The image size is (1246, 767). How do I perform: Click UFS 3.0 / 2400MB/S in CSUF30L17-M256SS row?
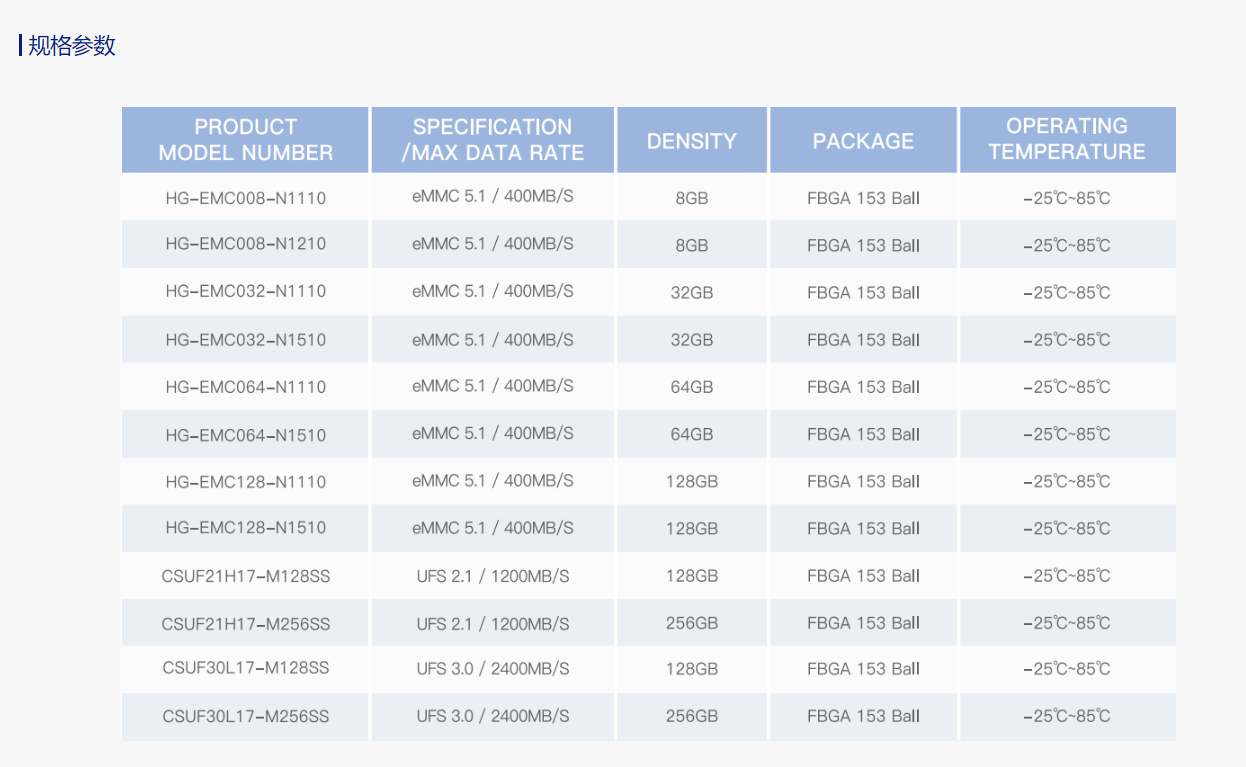(x=493, y=716)
